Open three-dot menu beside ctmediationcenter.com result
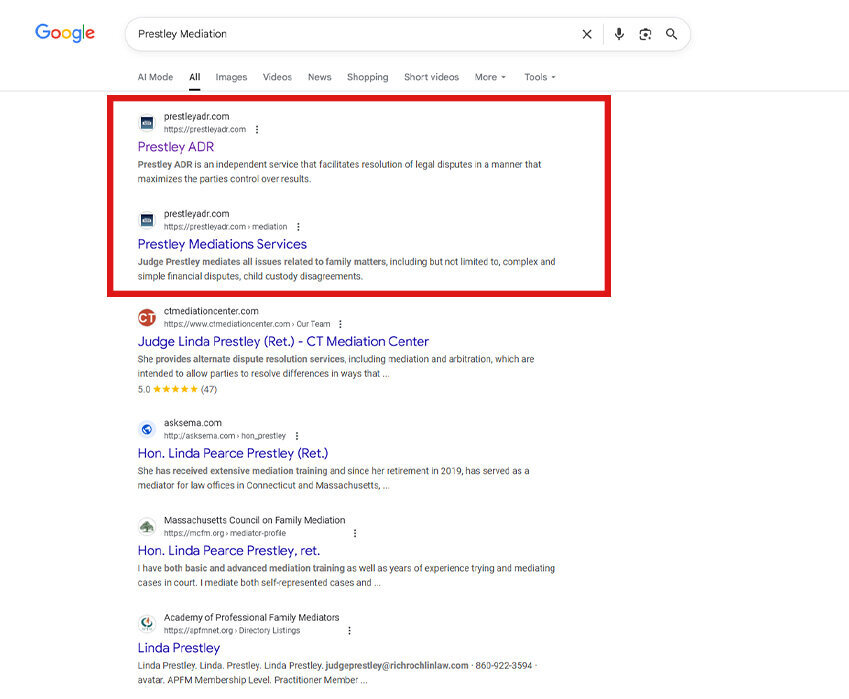The width and height of the screenshot is (849, 699). click(340, 324)
